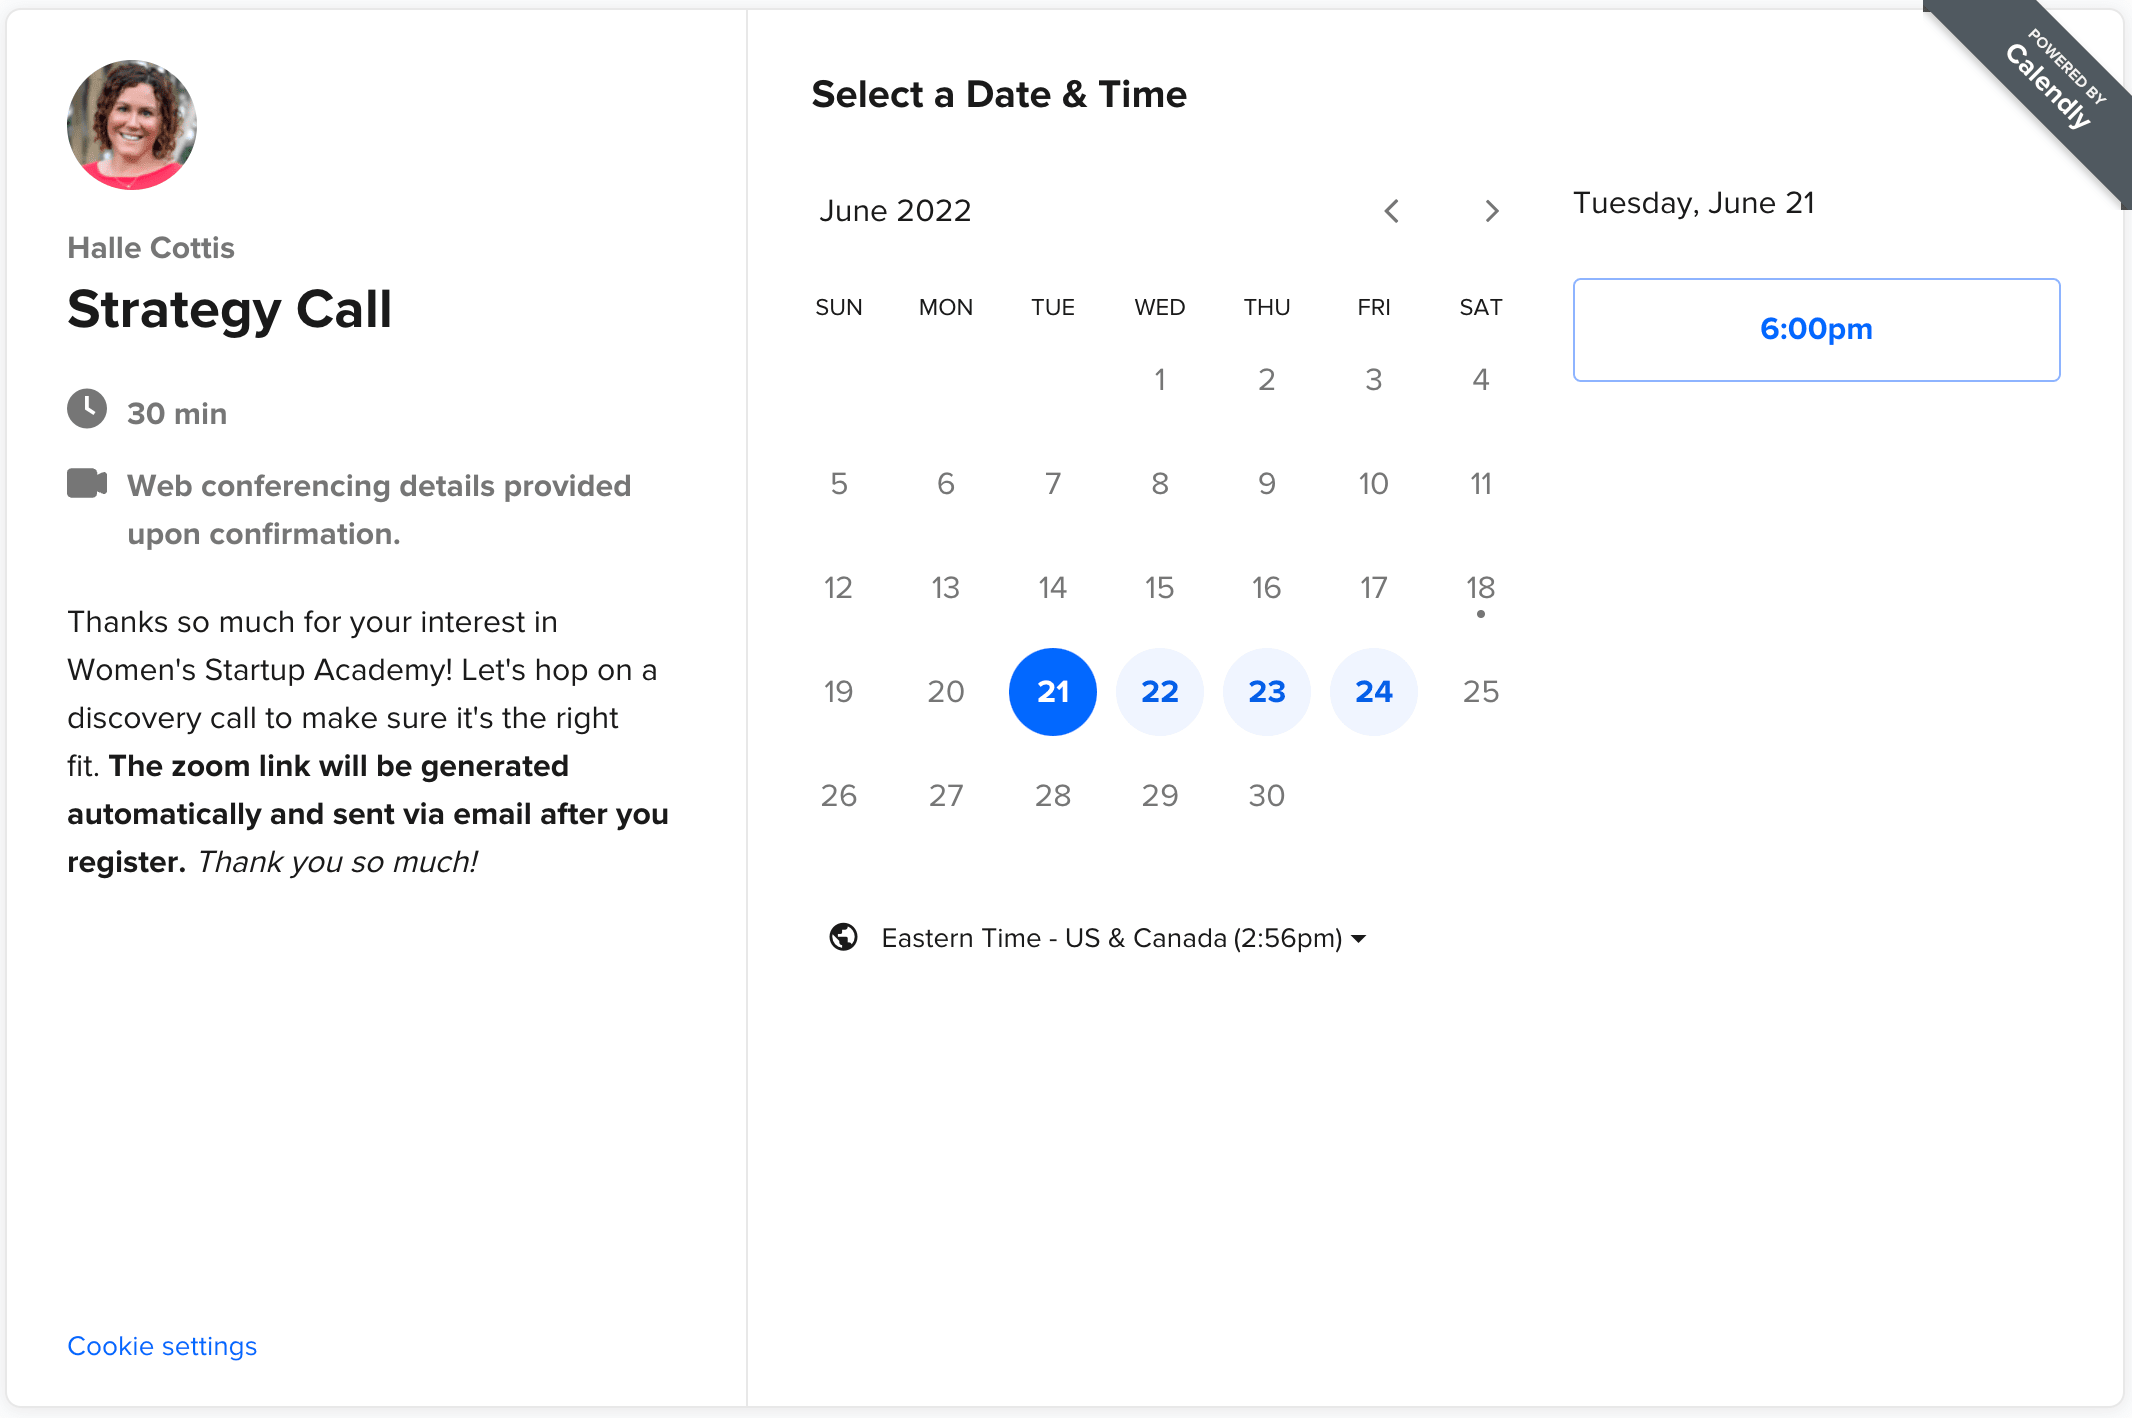Image resolution: width=2132 pixels, height=1418 pixels.
Task: Select June 23 on the calendar
Action: [1267, 692]
